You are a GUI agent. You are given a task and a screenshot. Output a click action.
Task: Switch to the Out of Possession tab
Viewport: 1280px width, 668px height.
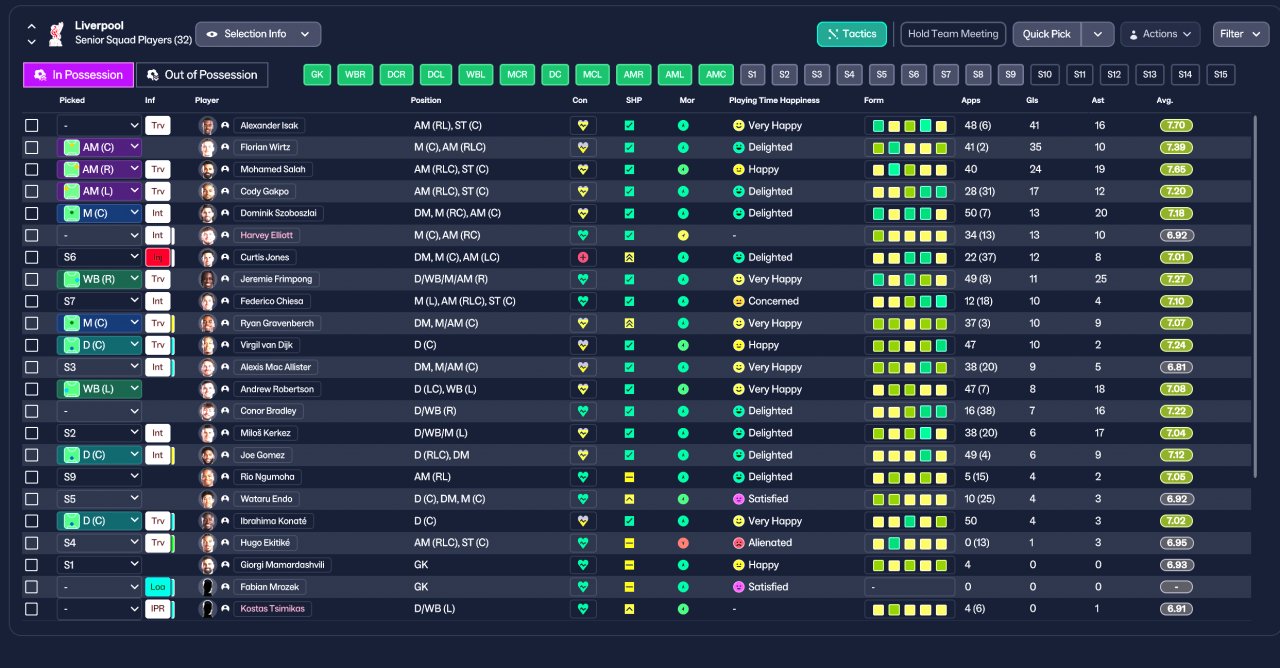[202, 75]
